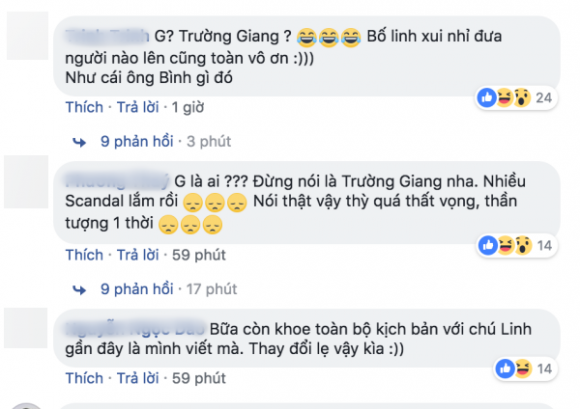This screenshot has height=409, width=580.
Task: Open the reaction count 24 on first comment
Action: 544,98
